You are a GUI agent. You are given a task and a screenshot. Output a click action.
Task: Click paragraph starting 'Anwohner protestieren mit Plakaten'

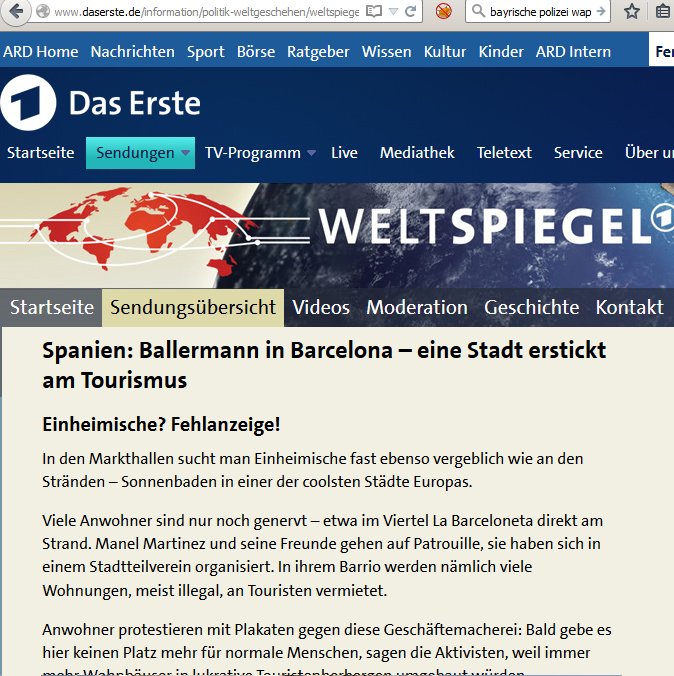[x=326, y=651]
